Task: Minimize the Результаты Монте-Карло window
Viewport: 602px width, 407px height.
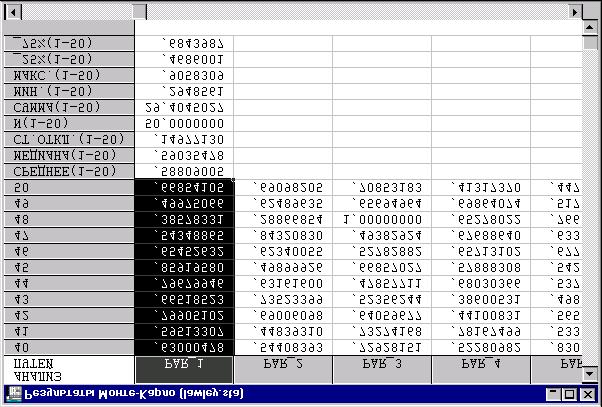Action: point(553,394)
